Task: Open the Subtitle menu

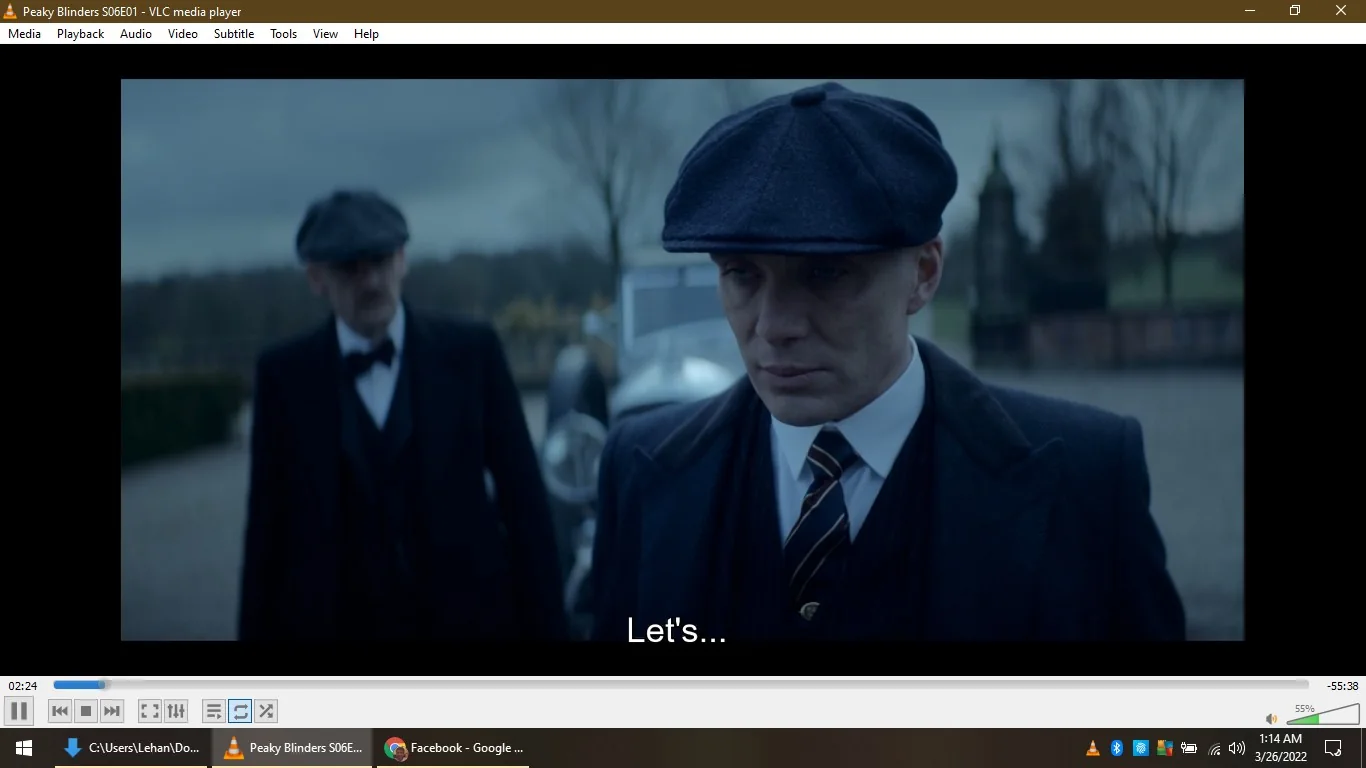Action: pos(234,34)
